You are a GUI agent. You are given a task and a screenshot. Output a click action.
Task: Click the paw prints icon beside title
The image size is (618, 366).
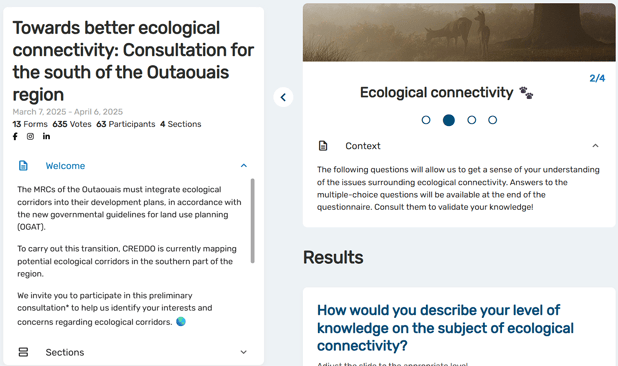pos(526,93)
